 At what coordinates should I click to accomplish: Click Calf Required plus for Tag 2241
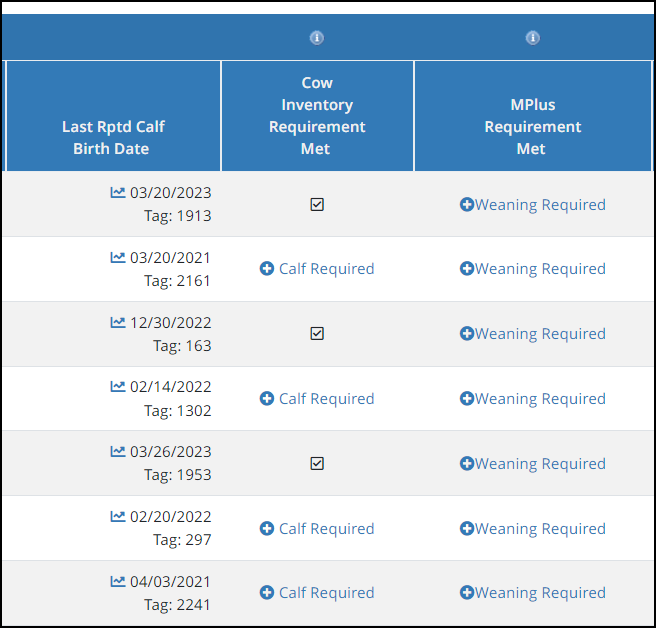(x=267, y=592)
